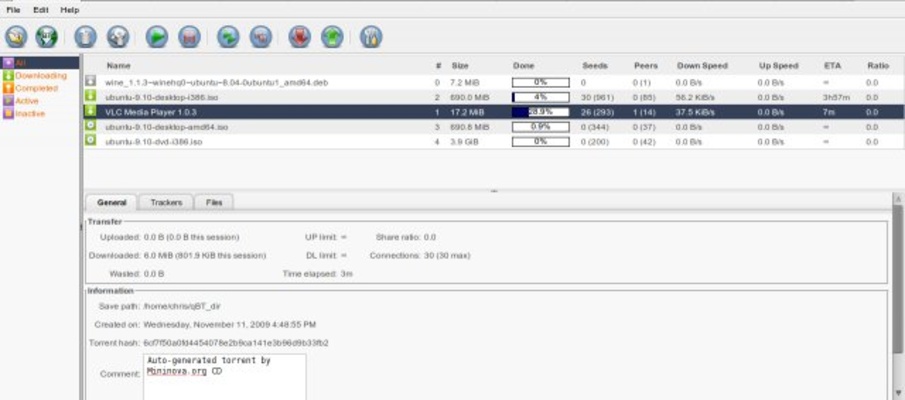This screenshot has height=400, width=905.
Task: Switch to the Files tab
Action: 214,203
